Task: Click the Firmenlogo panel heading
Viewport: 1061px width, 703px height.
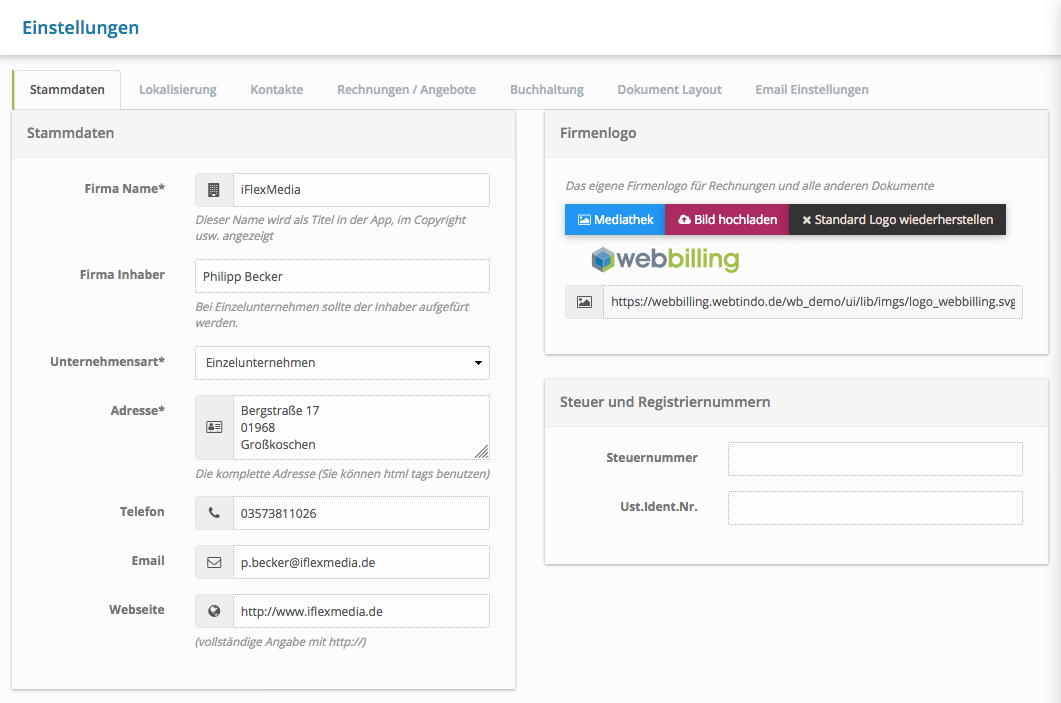Action: (x=598, y=133)
